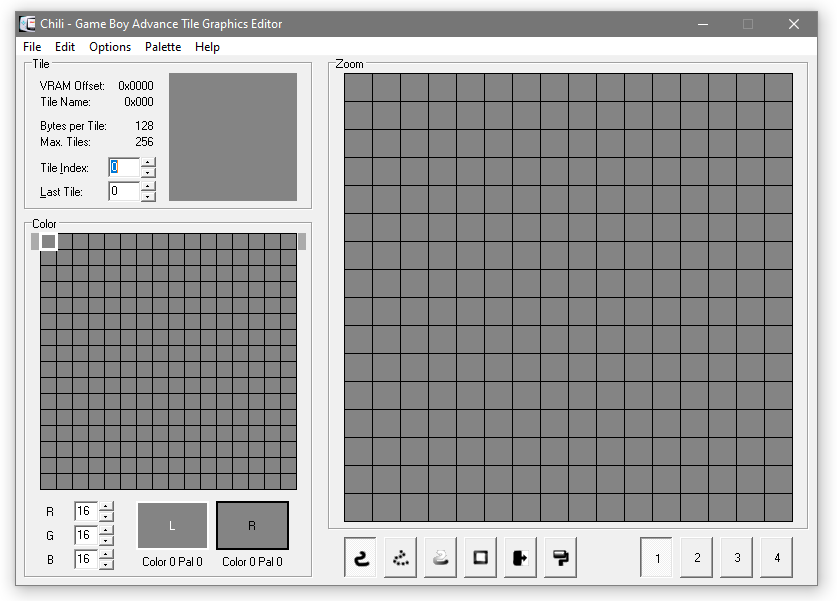
Task: Click the grayed-out shaded draw tool
Action: coord(441,557)
